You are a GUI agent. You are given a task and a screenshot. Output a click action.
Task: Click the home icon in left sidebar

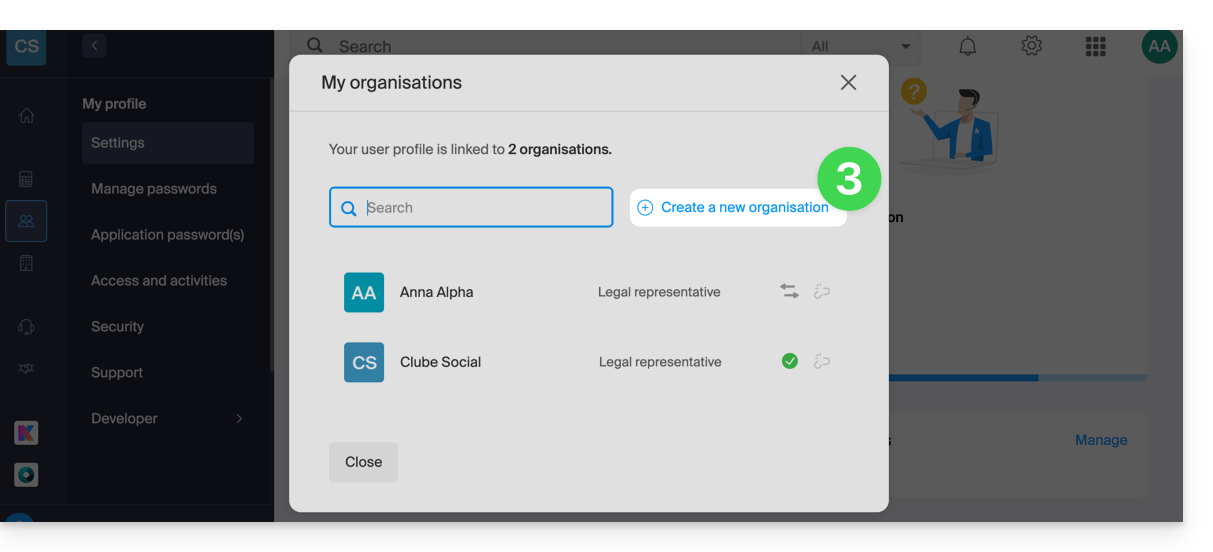point(26,116)
